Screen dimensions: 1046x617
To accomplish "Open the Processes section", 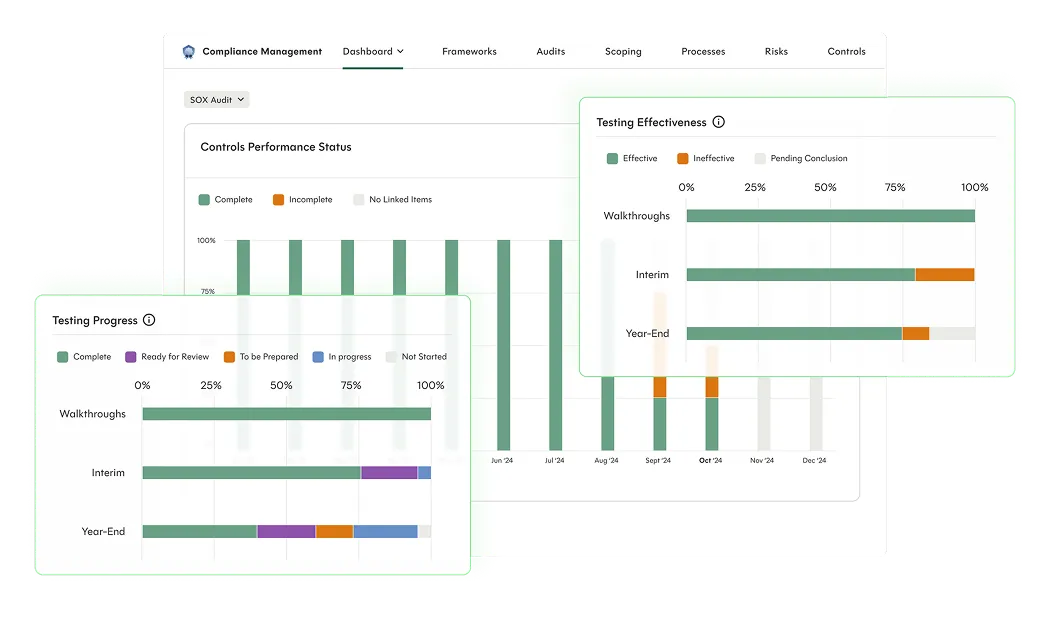I will [x=703, y=51].
